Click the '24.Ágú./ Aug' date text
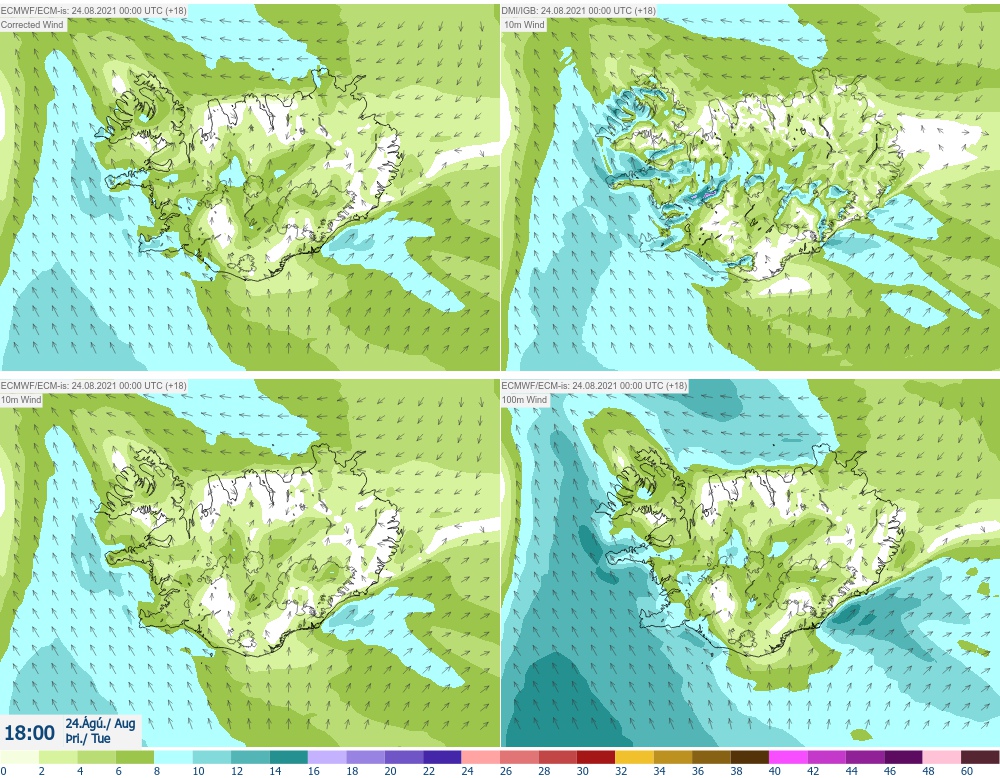 tap(100, 724)
